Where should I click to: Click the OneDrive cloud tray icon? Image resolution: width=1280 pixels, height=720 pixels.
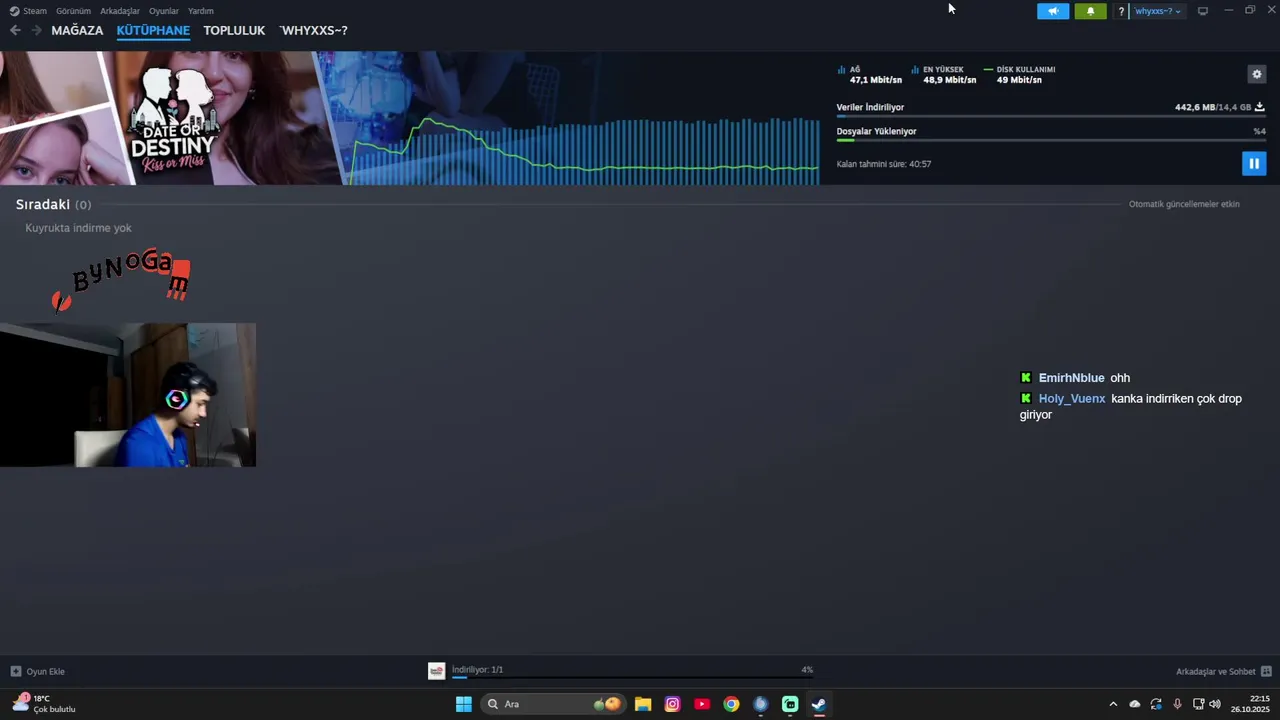[1135, 704]
